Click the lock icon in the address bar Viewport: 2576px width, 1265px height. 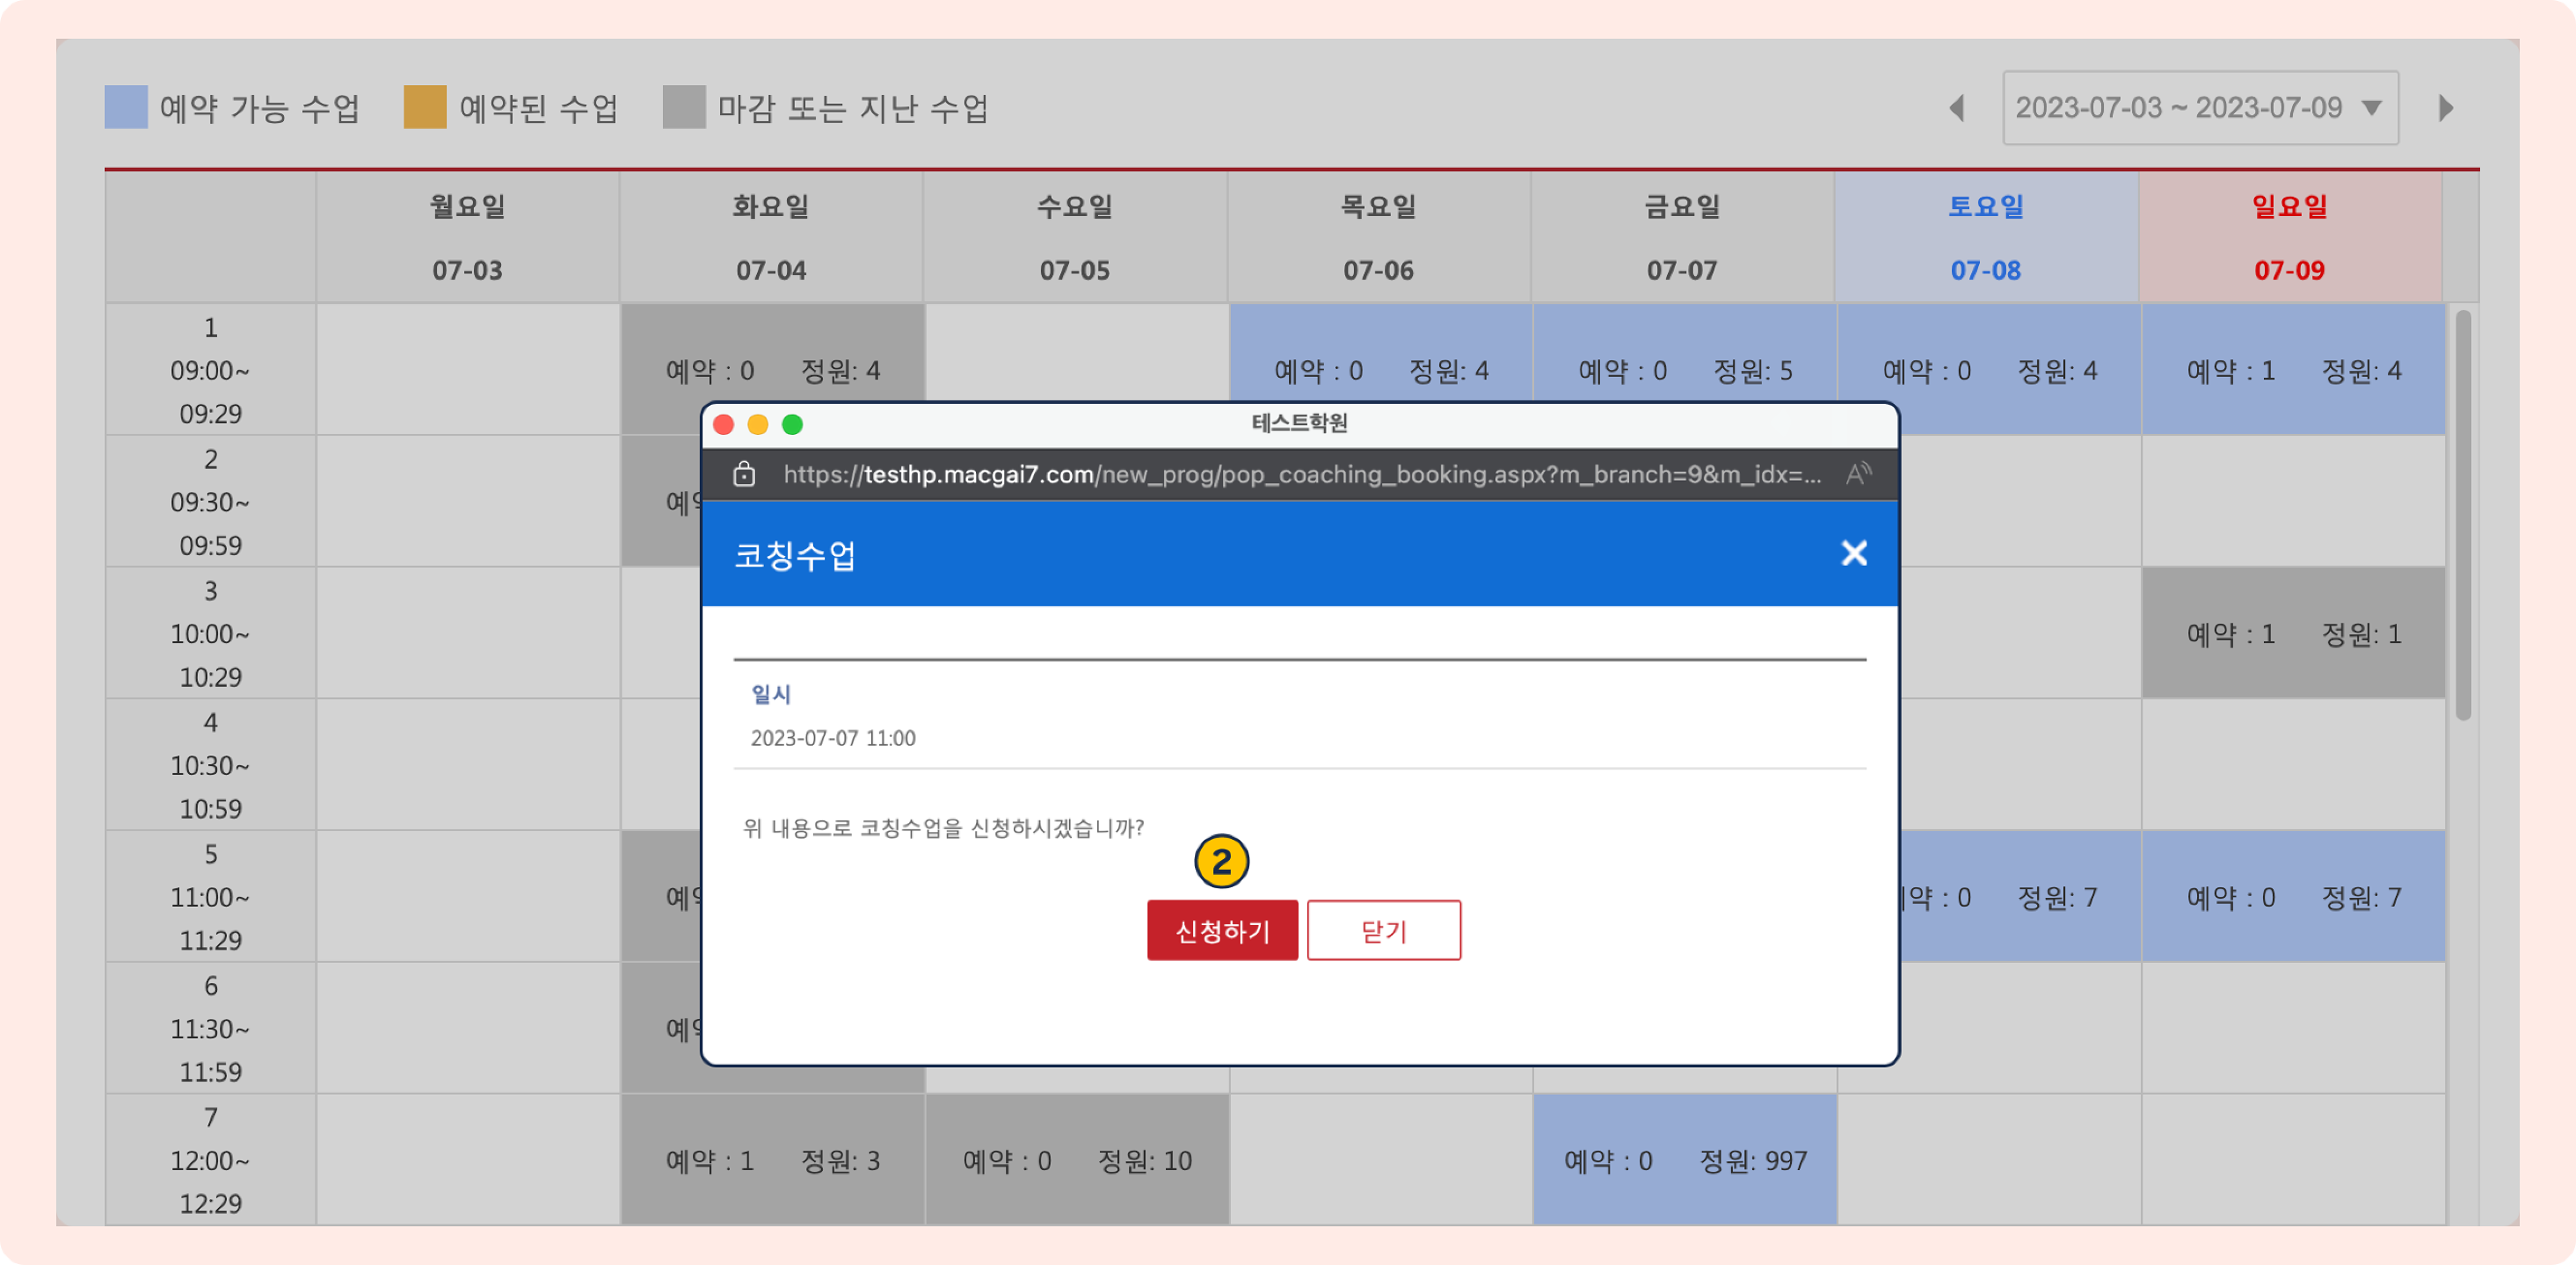(744, 474)
